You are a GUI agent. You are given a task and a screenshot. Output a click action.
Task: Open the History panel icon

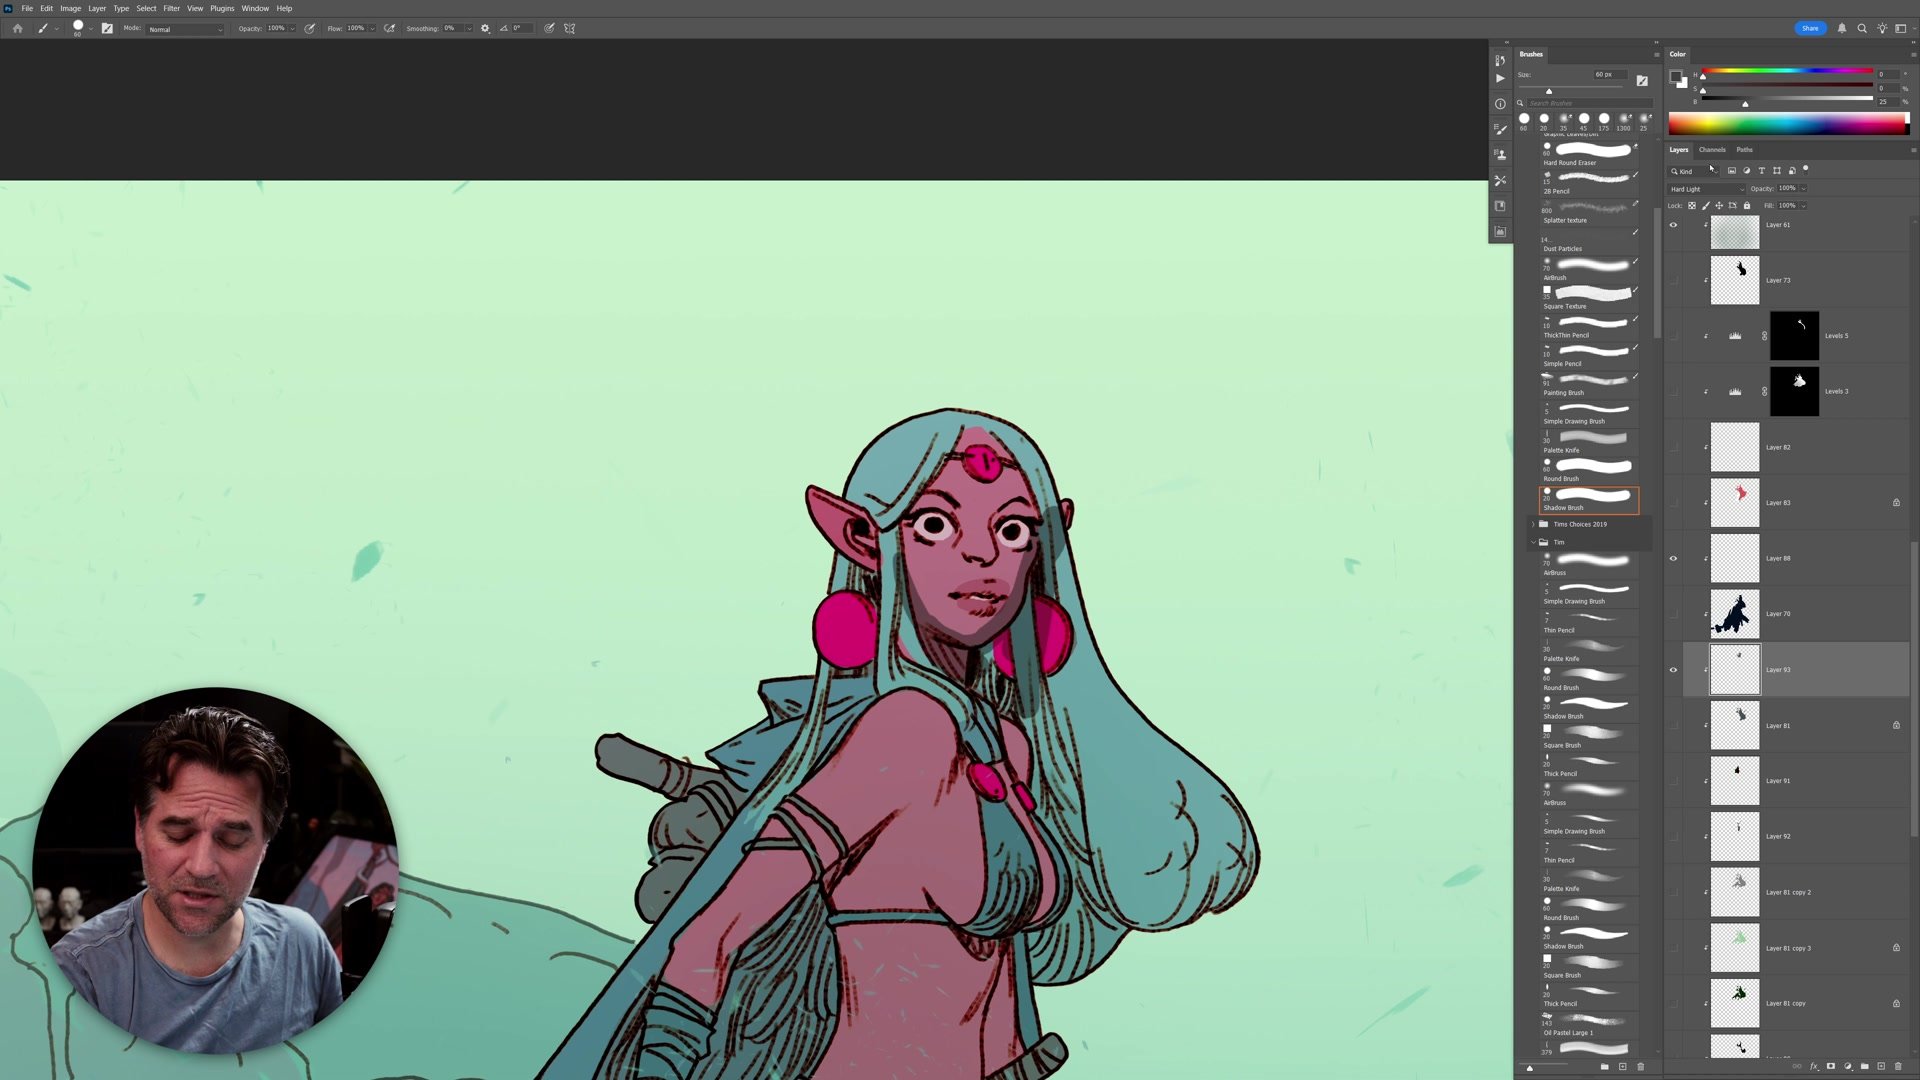(1500, 60)
